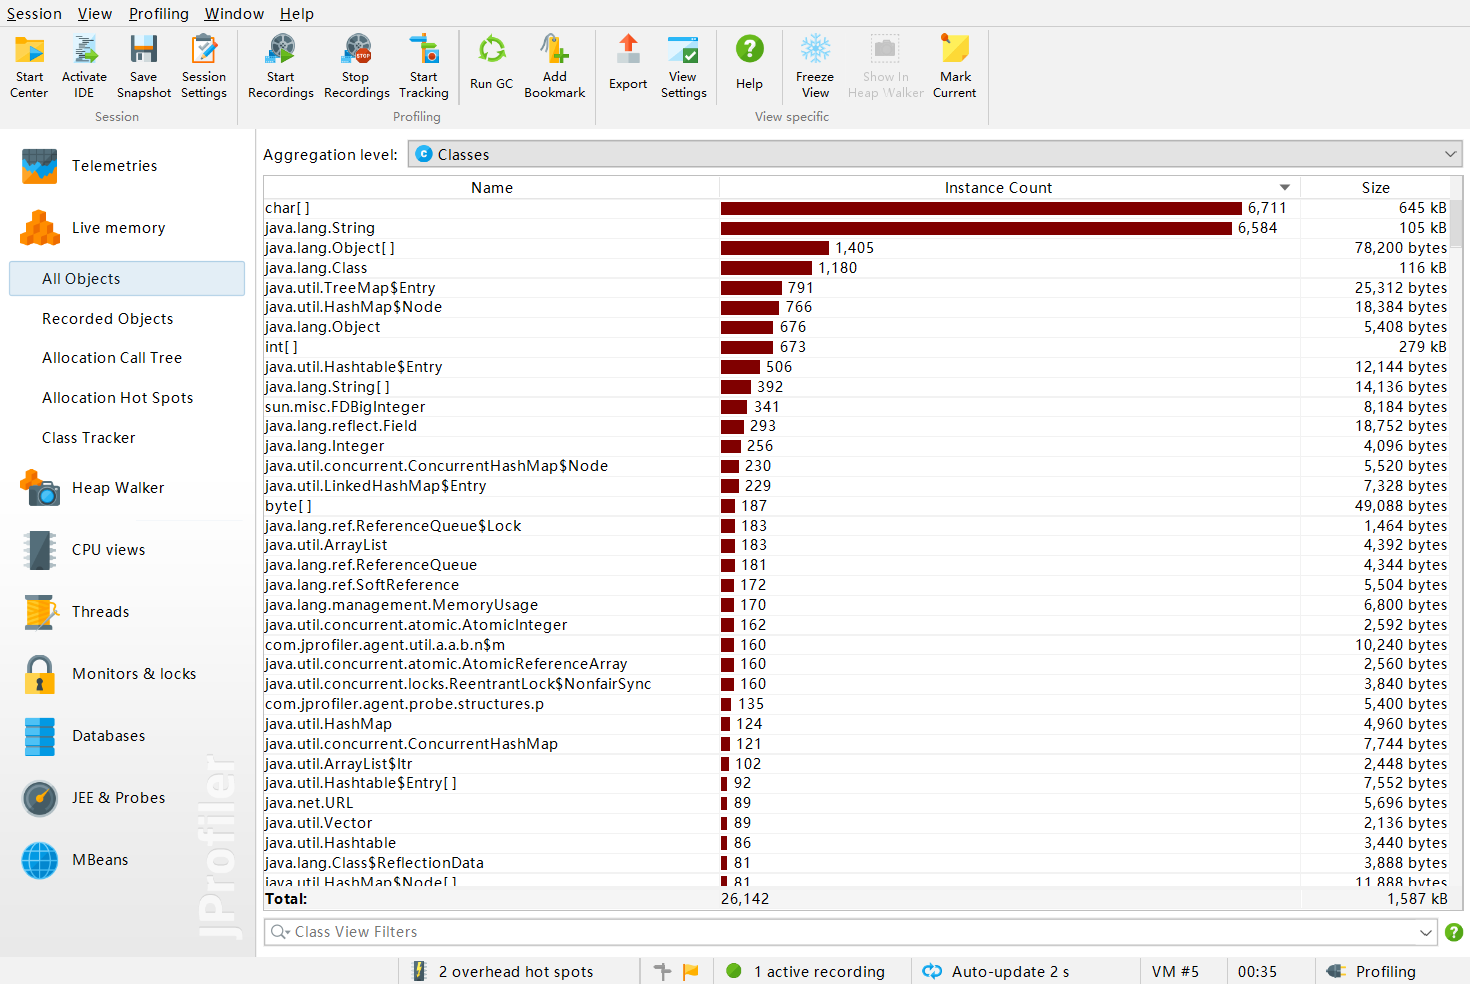
Task: Select the Allocation Call Tree view
Action: [x=112, y=358]
